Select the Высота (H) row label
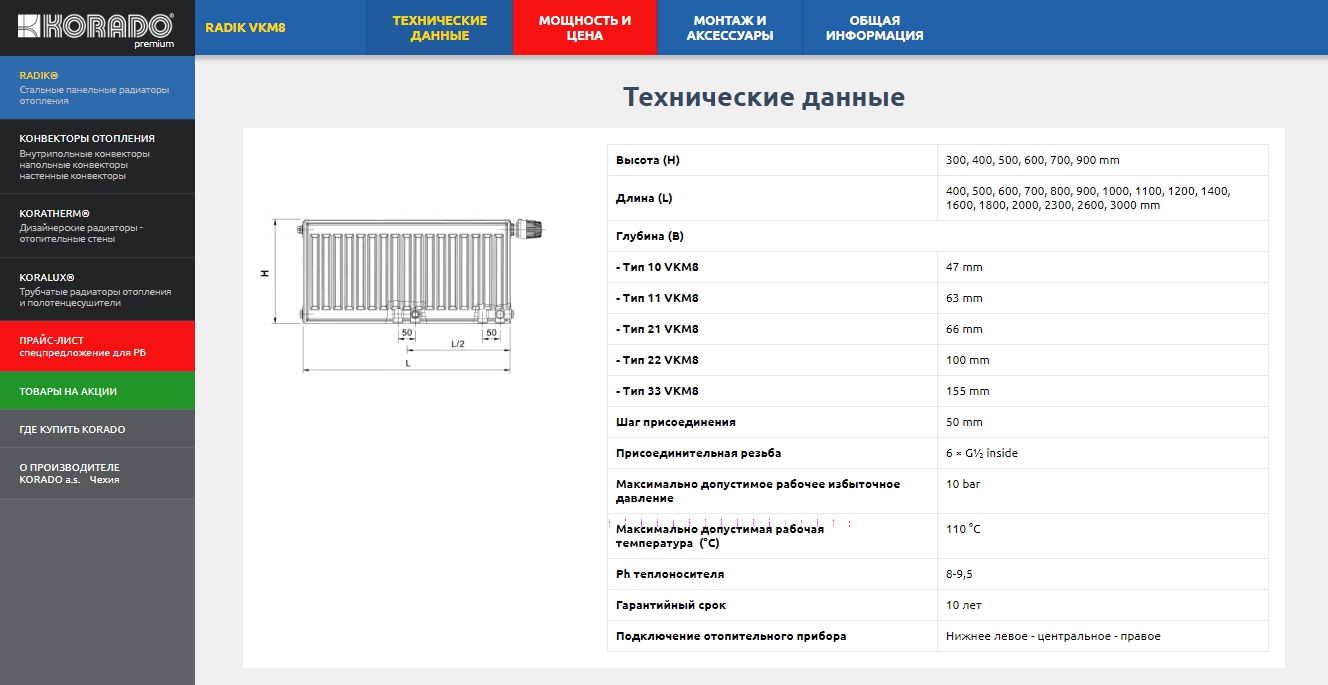Viewport: 1328px width, 685px height. tap(648, 160)
